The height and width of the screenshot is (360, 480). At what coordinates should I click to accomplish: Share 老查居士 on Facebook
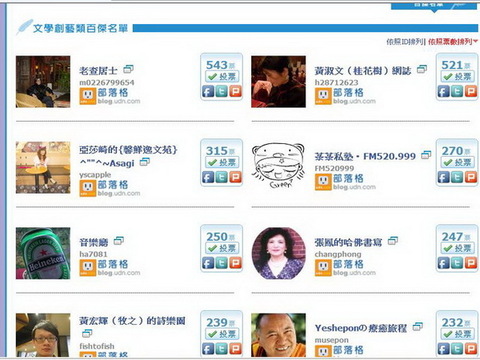pyautogui.click(x=208, y=91)
